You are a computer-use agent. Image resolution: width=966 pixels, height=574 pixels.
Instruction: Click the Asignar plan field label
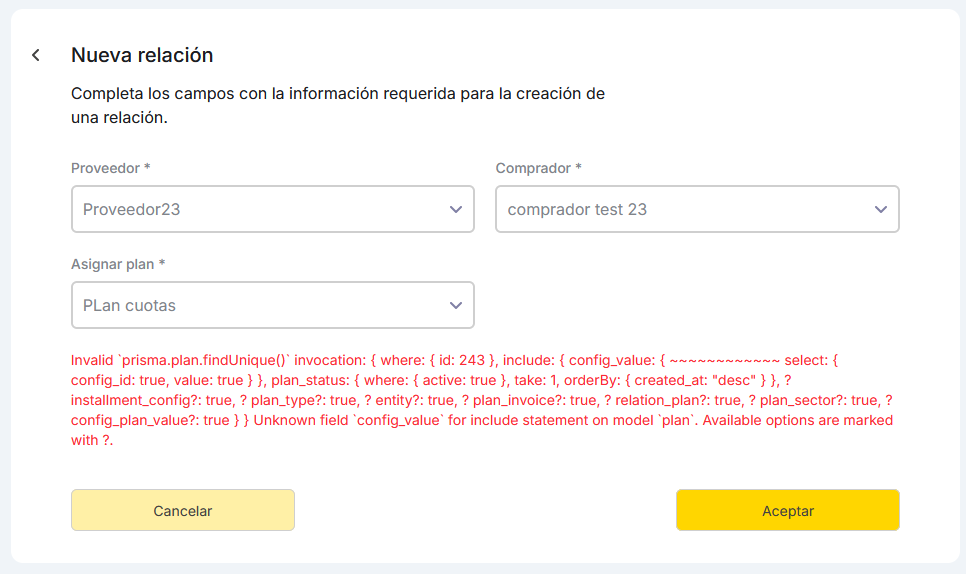[x=113, y=264]
